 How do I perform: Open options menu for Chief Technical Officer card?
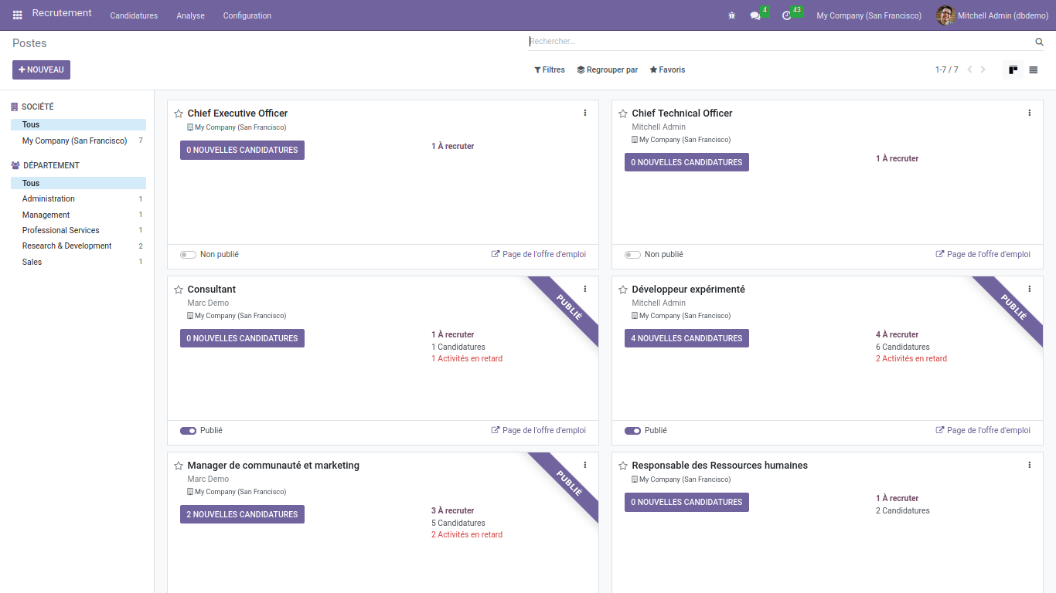pyautogui.click(x=1029, y=113)
